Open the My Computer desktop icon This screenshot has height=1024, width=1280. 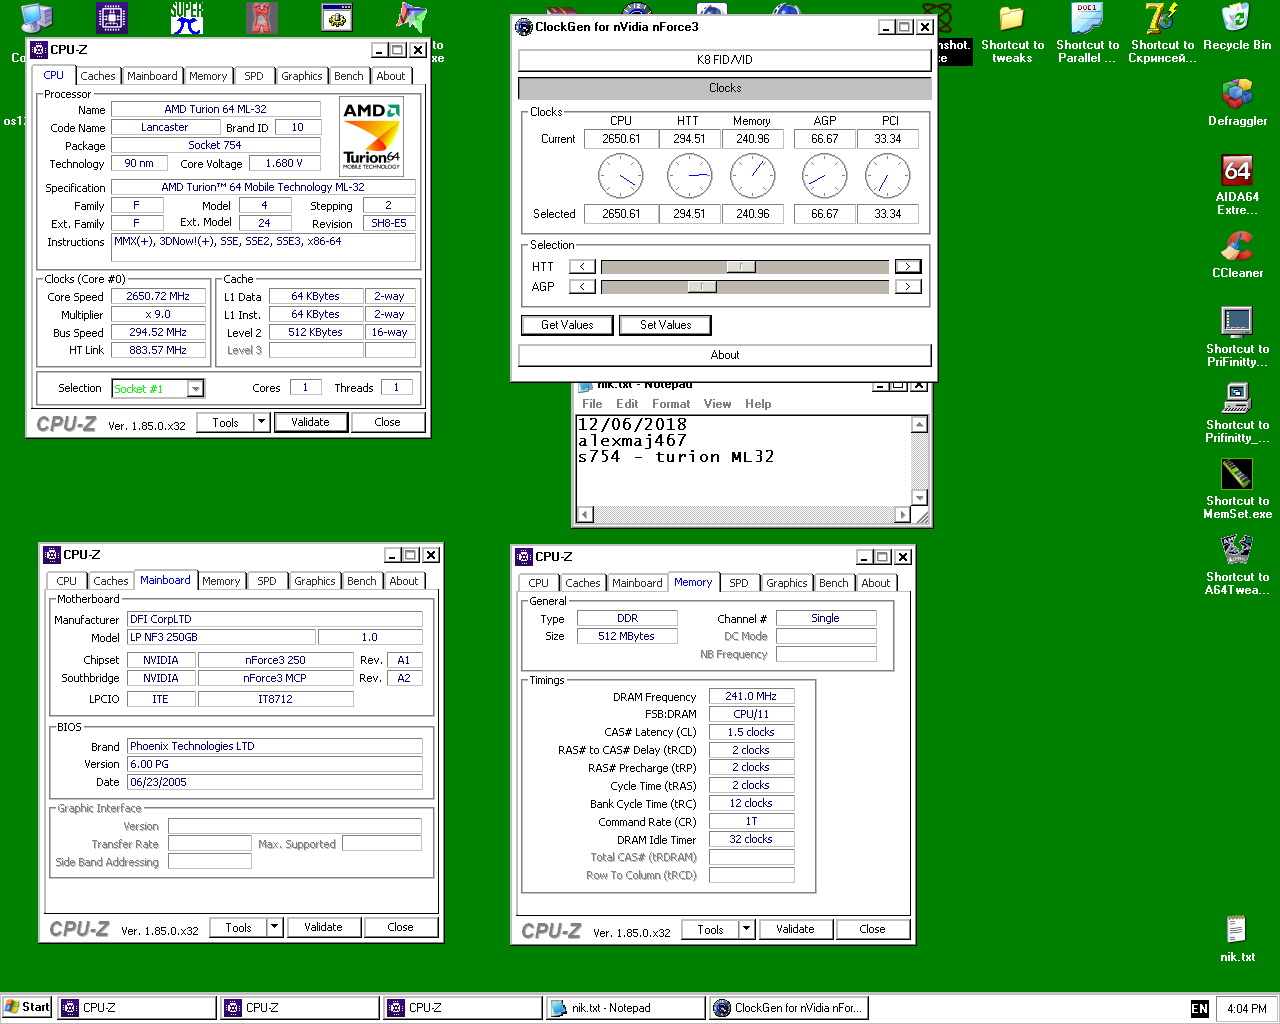point(37,18)
